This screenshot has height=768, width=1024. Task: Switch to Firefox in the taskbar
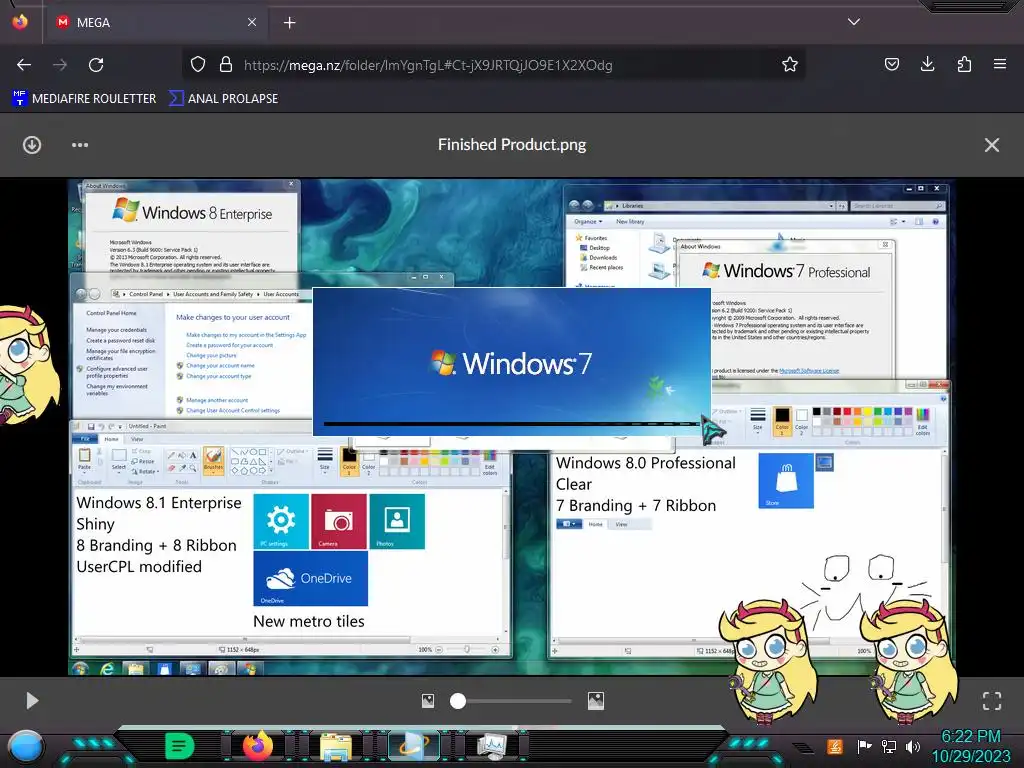[257, 745]
